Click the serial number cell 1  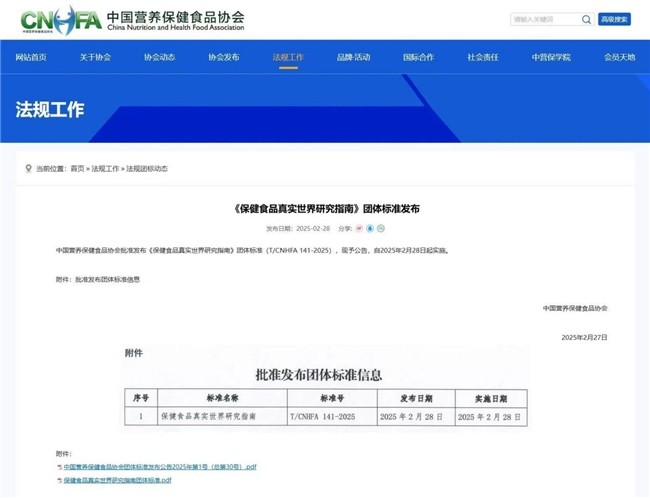(x=141, y=416)
